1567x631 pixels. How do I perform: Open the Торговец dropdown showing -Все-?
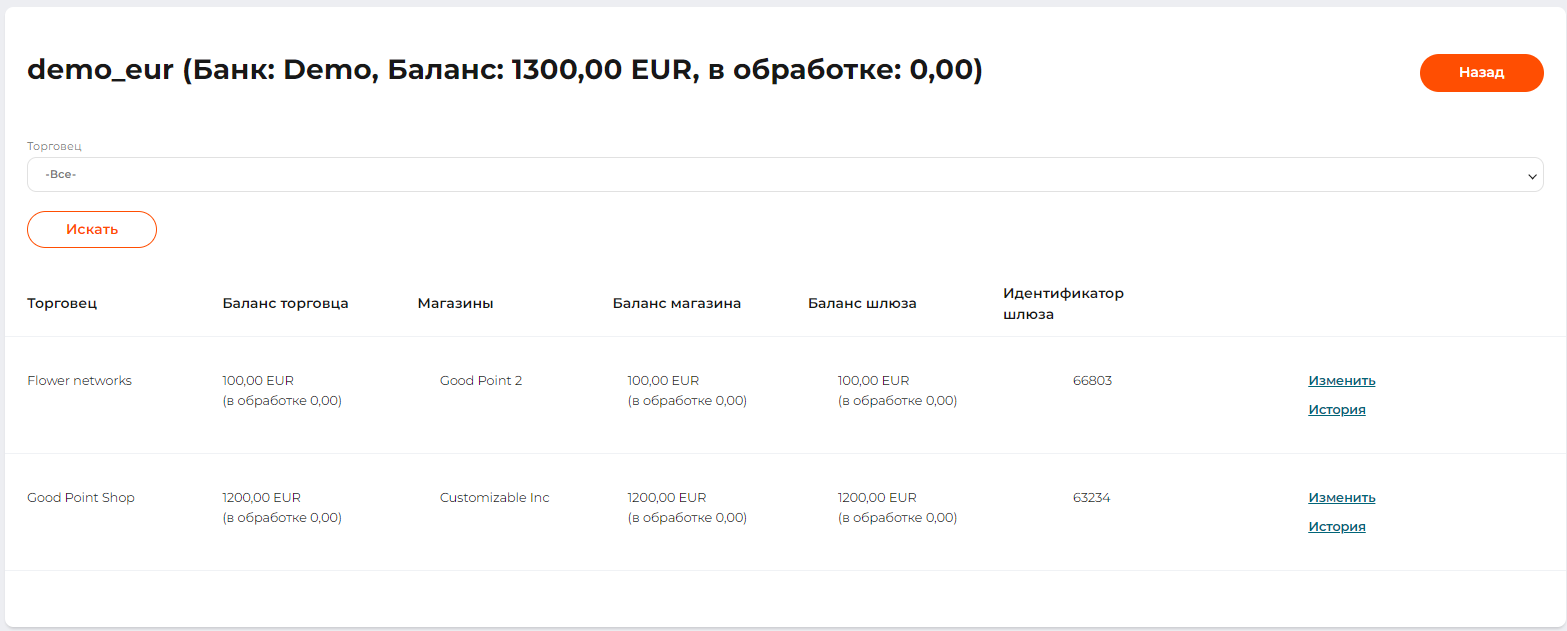(784, 175)
